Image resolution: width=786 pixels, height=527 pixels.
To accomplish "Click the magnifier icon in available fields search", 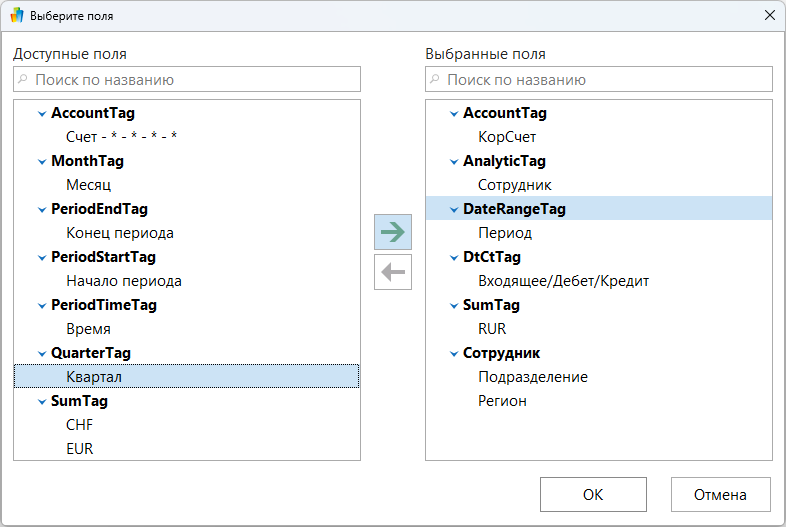I will pyautogui.click(x=23, y=79).
